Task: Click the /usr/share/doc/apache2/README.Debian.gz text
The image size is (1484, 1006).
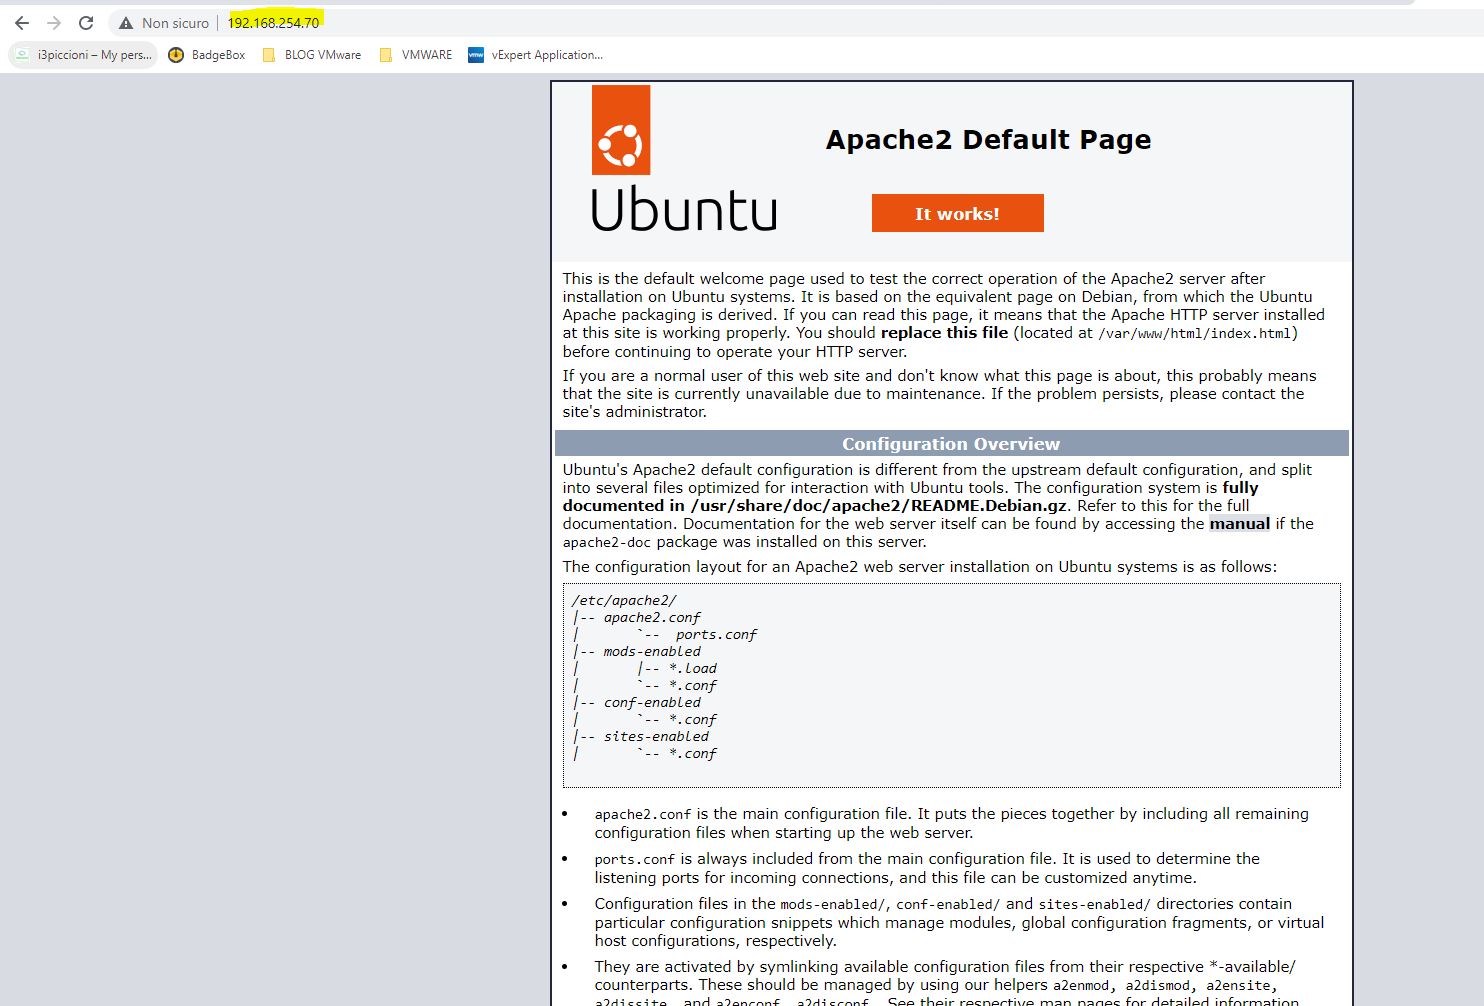Action: pyautogui.click(x=879, y=505)
